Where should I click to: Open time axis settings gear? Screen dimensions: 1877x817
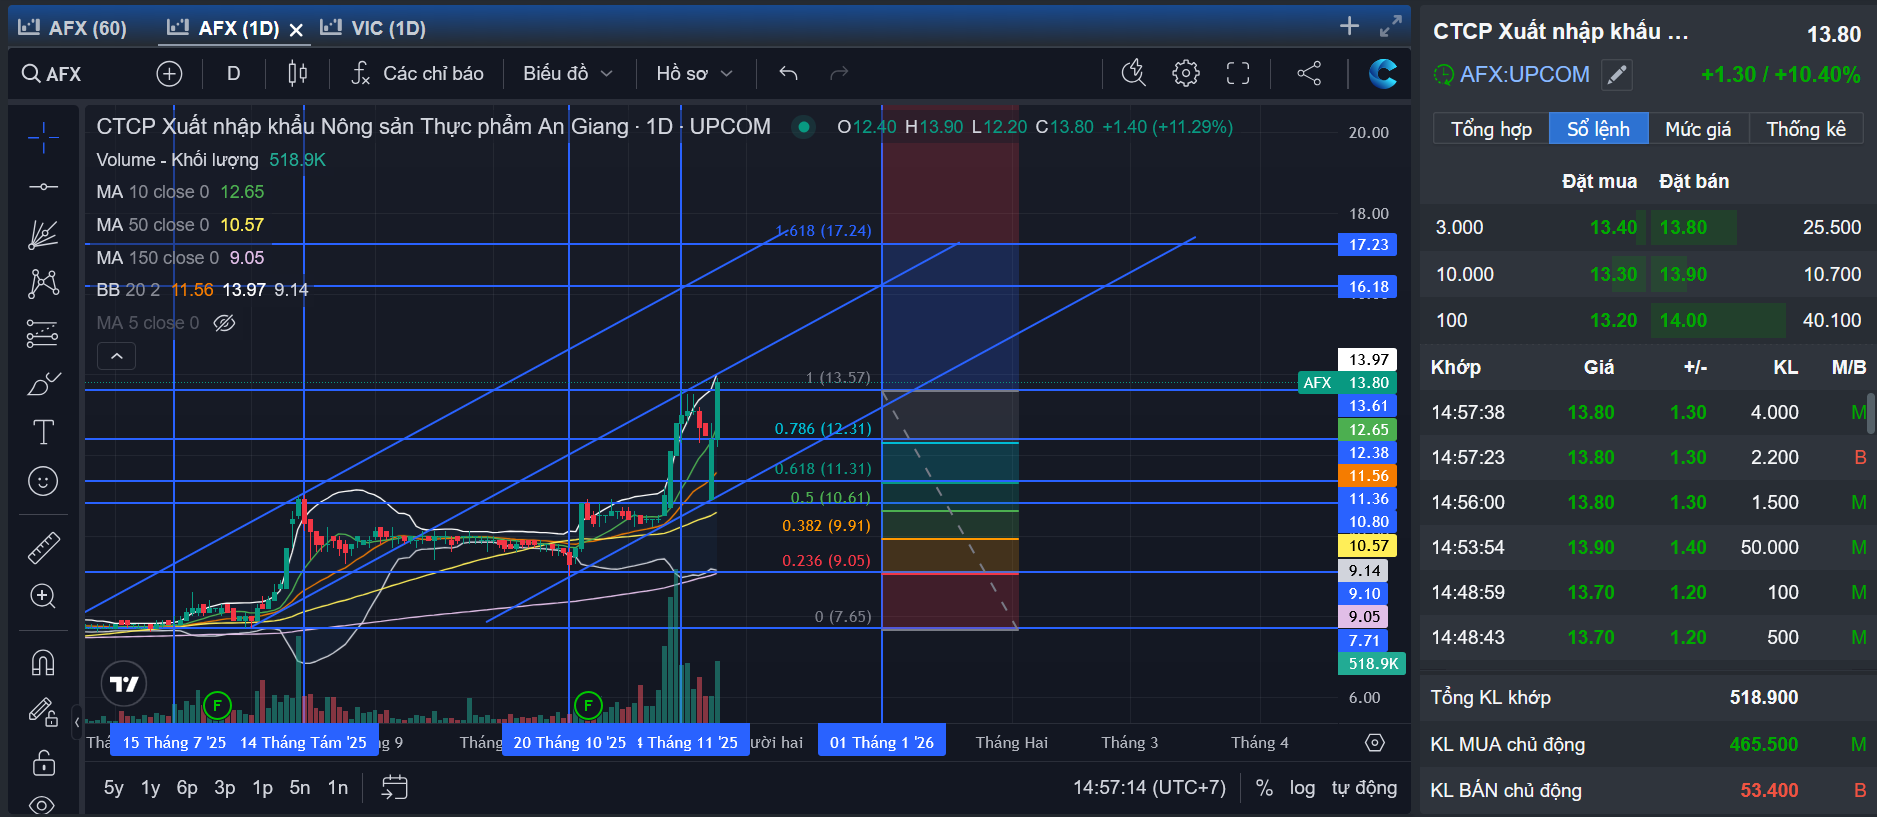pos(1375,742)
